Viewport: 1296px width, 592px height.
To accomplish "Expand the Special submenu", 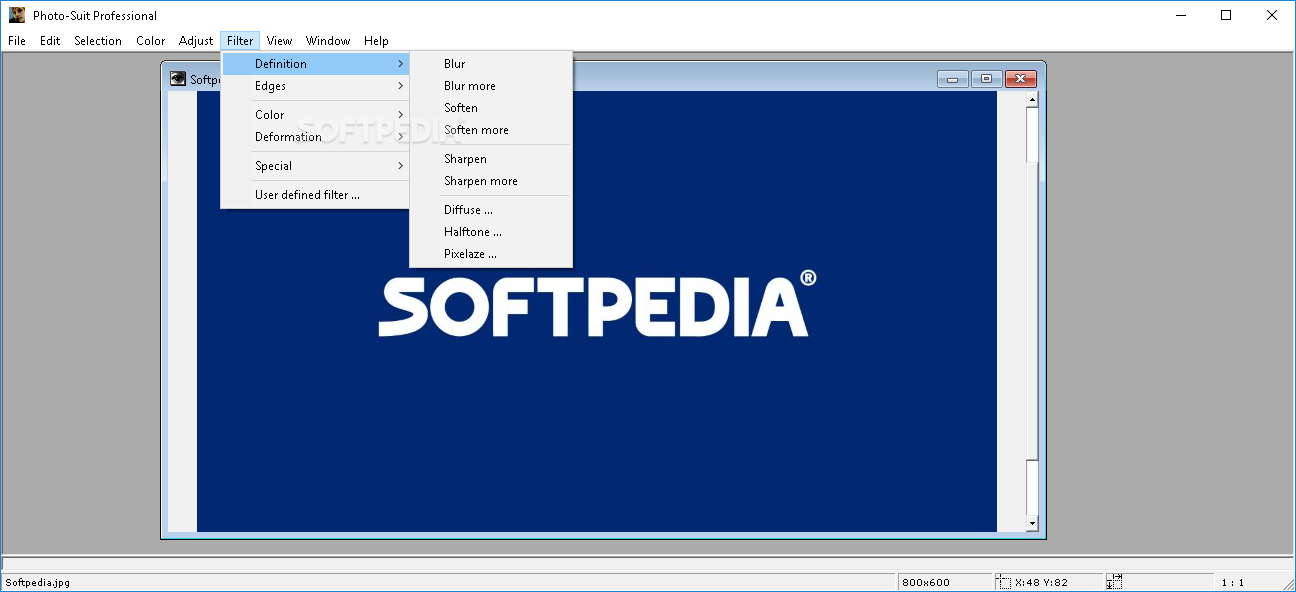I will coord(315,166).
